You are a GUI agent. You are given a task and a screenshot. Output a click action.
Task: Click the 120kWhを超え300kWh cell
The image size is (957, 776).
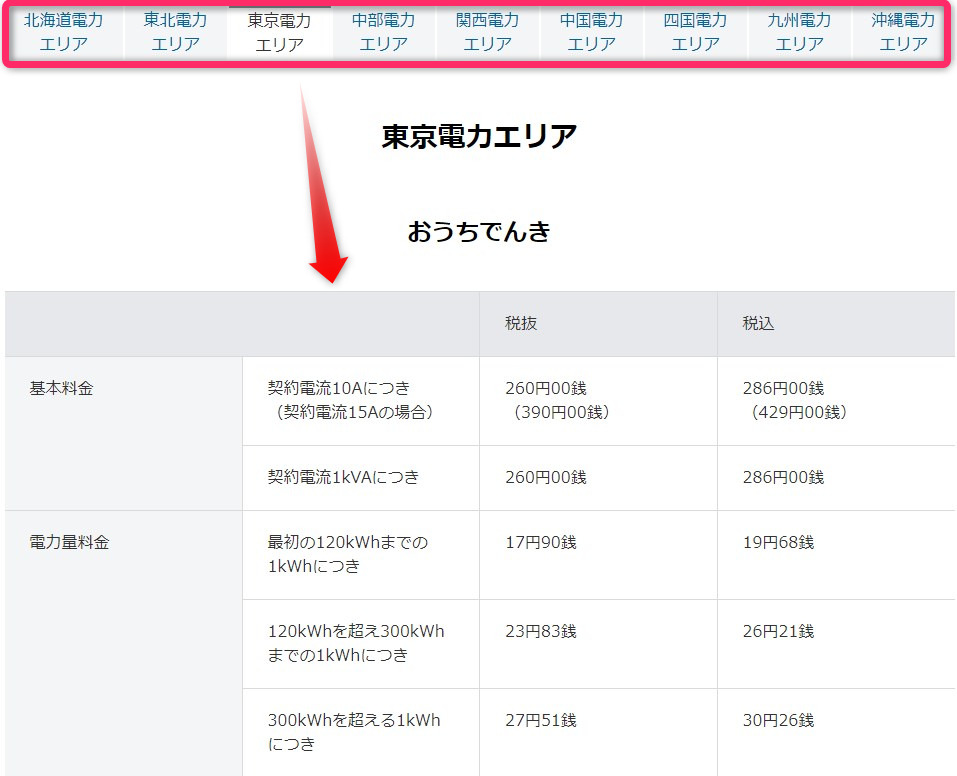[x=361, y=644]
